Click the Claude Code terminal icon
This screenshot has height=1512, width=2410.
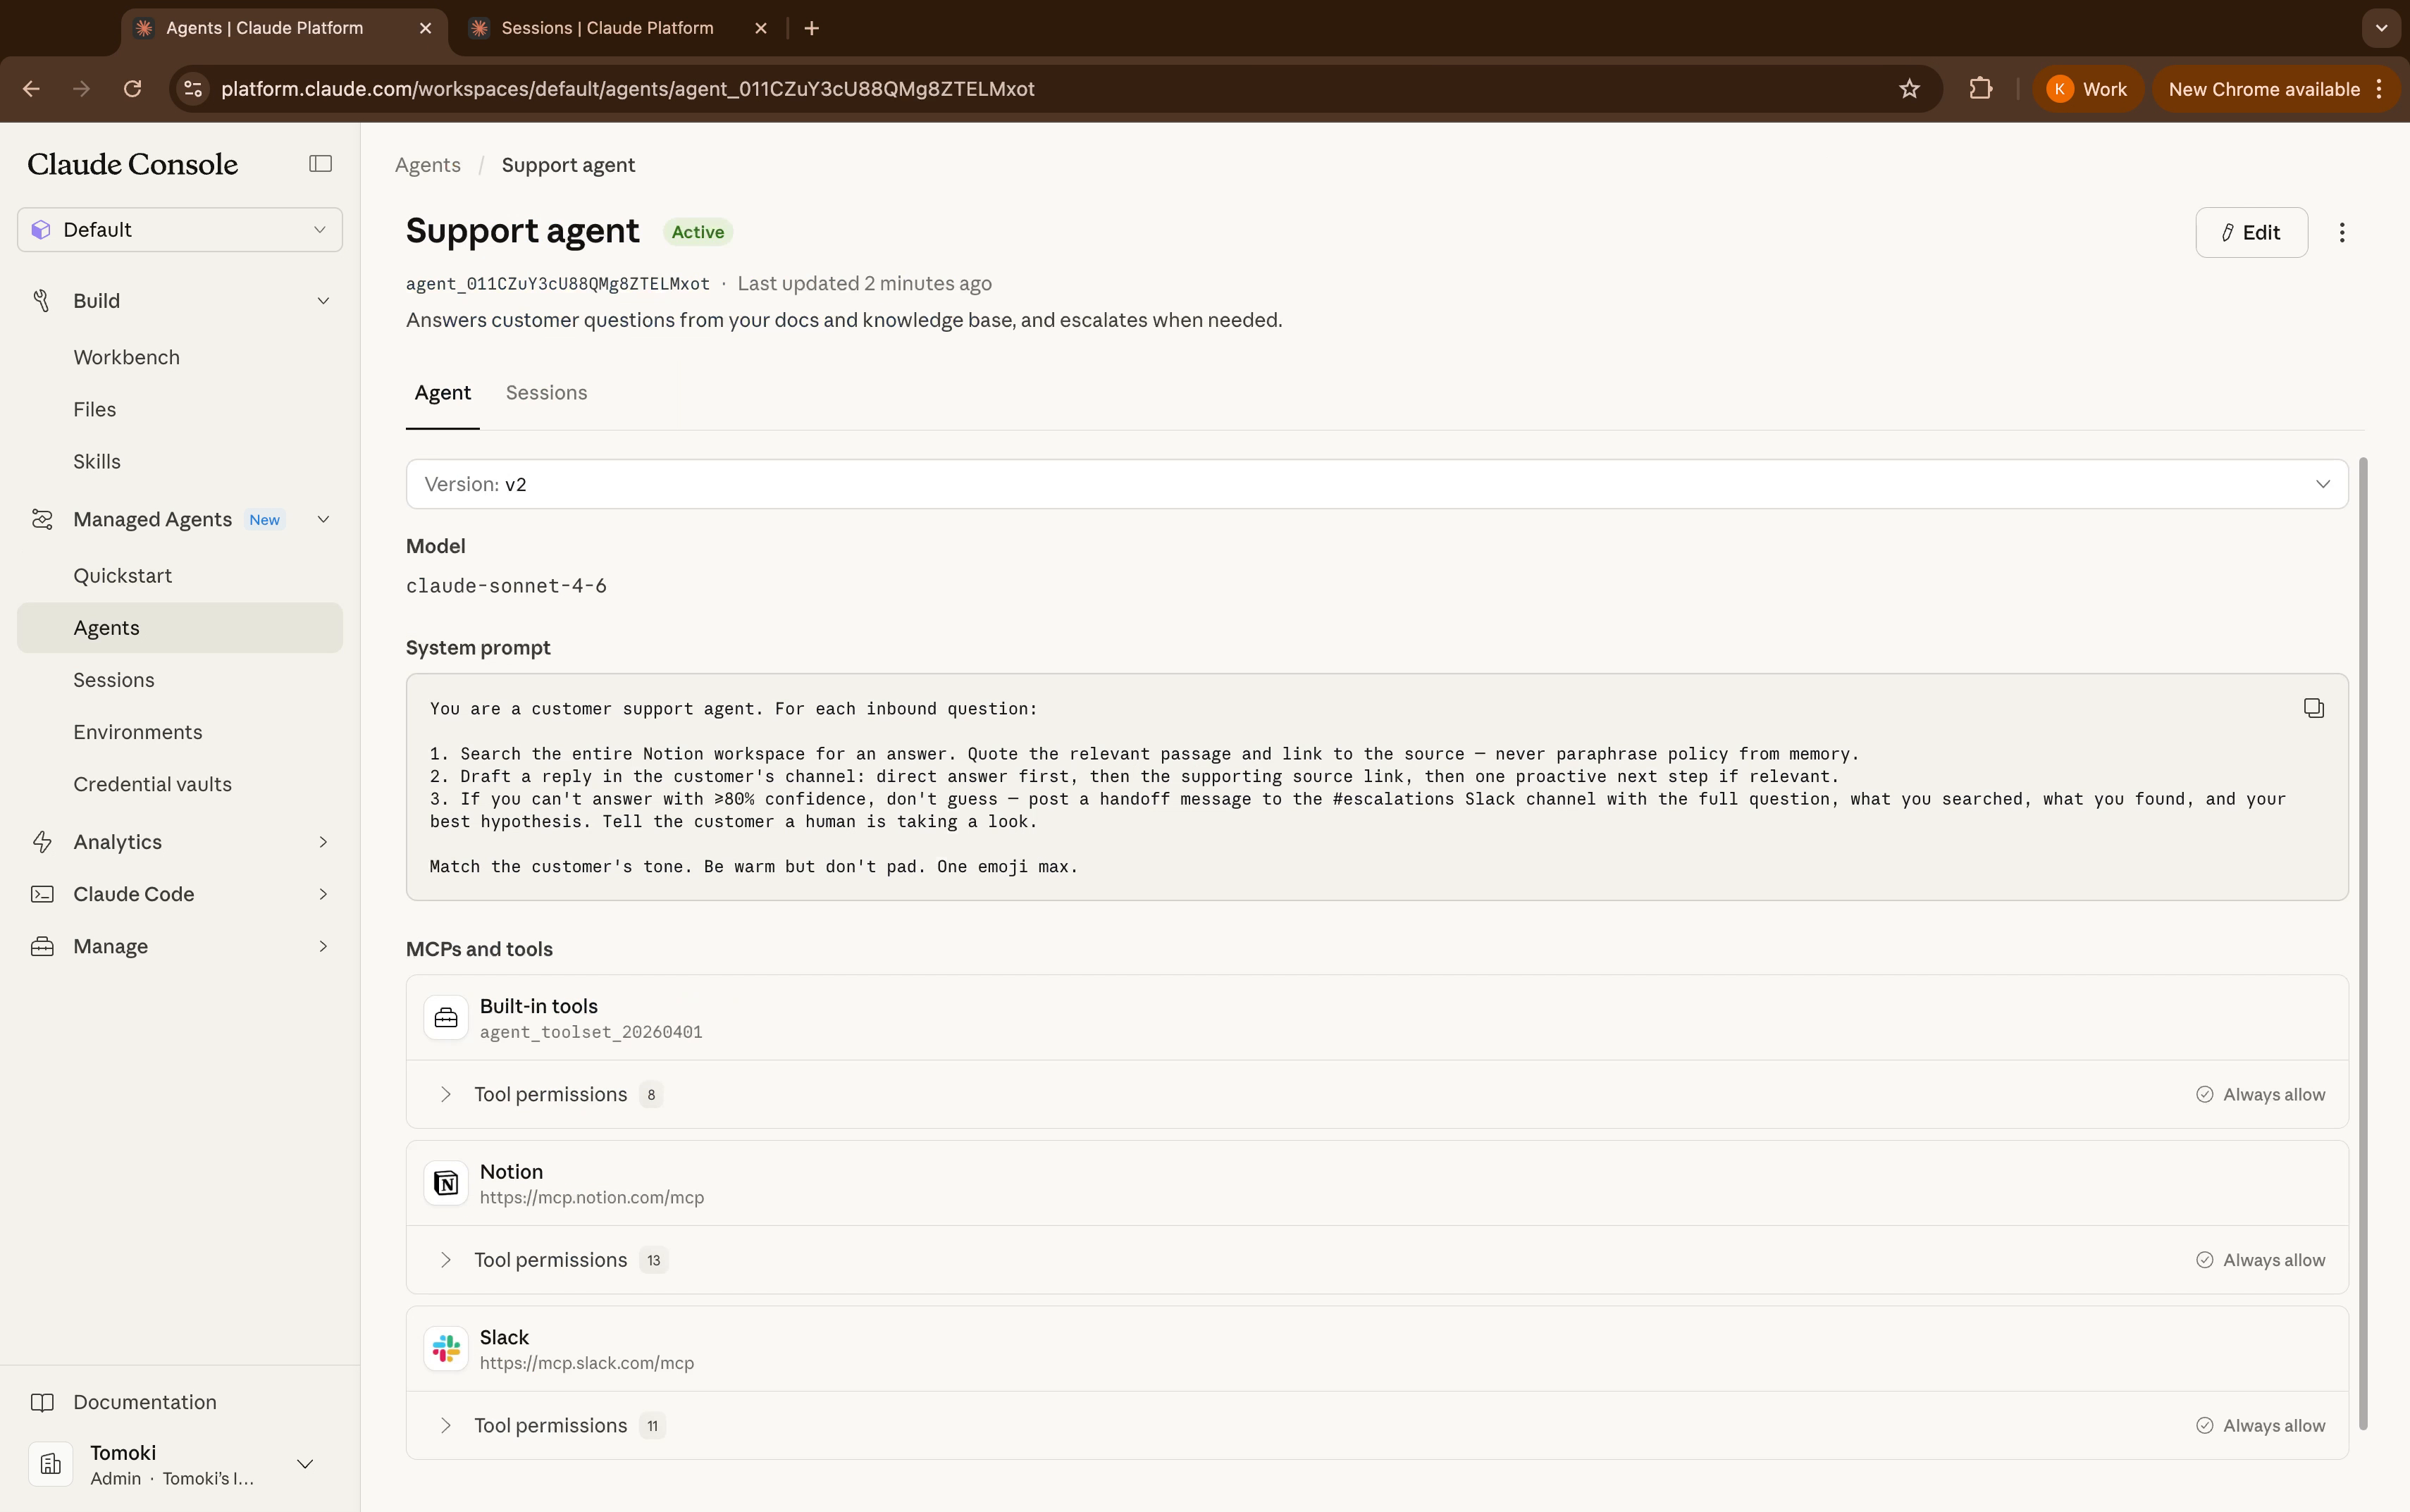point(42,894)
